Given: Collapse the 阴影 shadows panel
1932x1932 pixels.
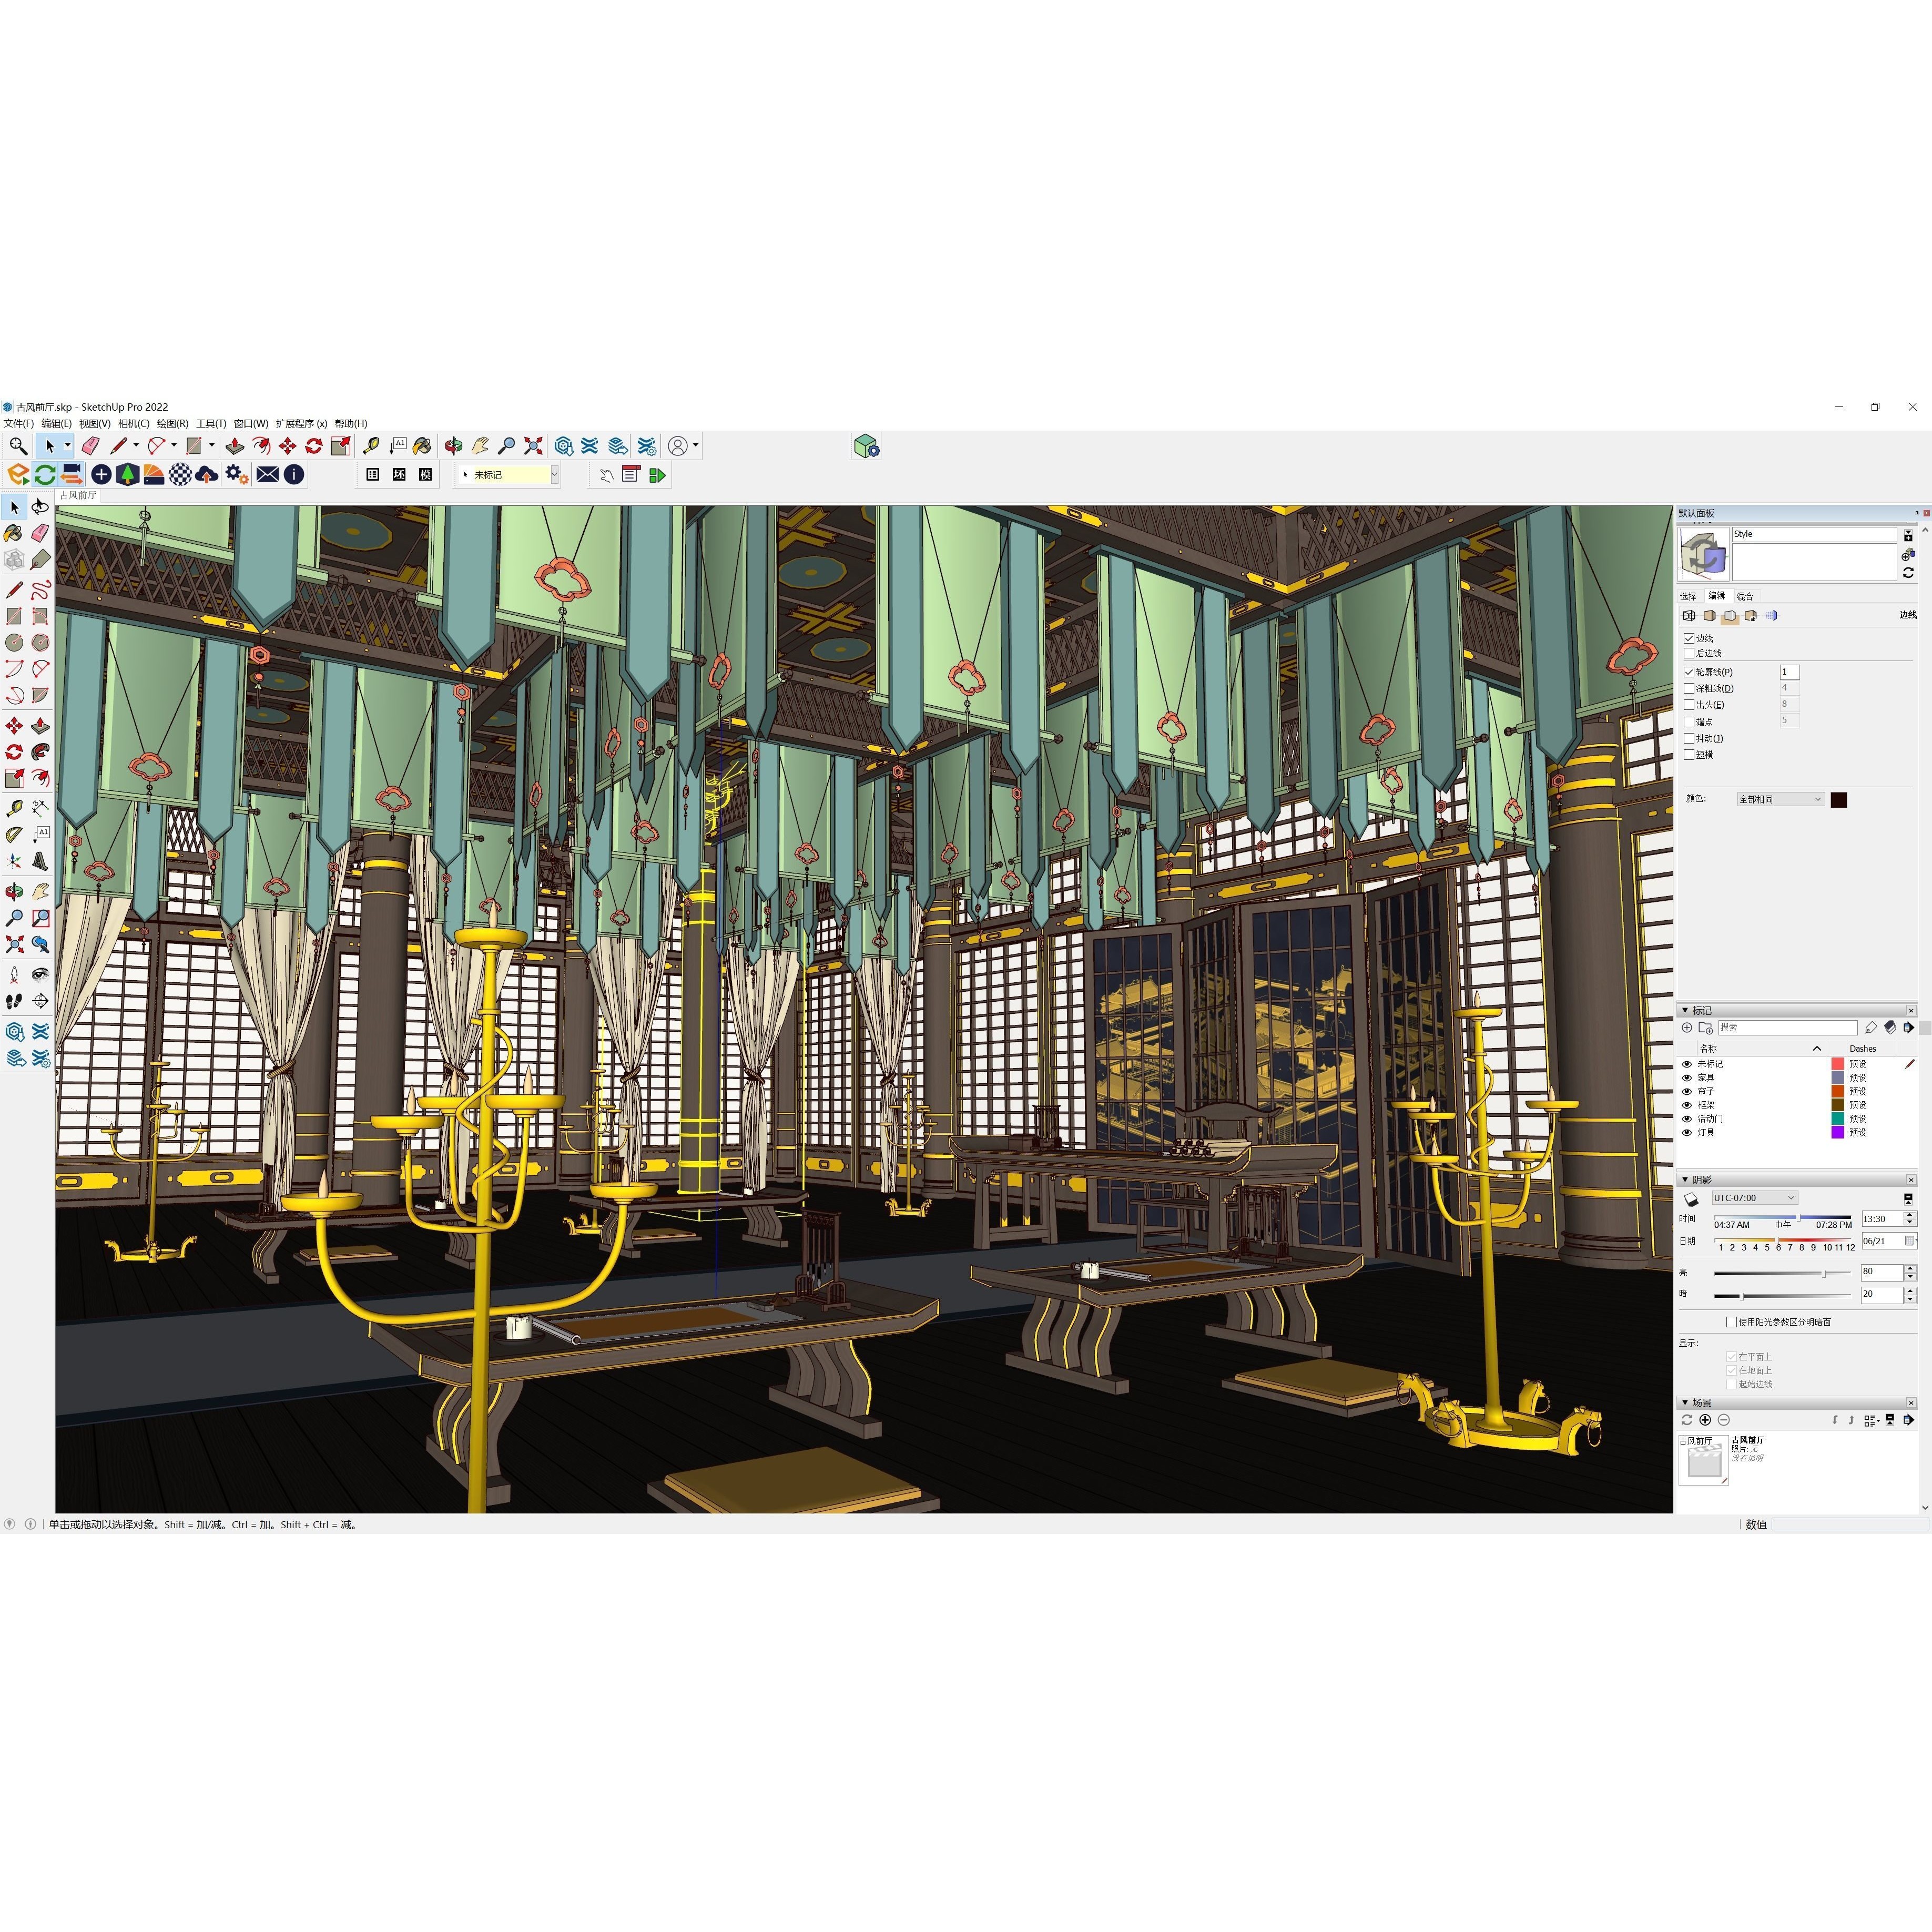Looking at the screenshot, I should coord(1684,1180).
